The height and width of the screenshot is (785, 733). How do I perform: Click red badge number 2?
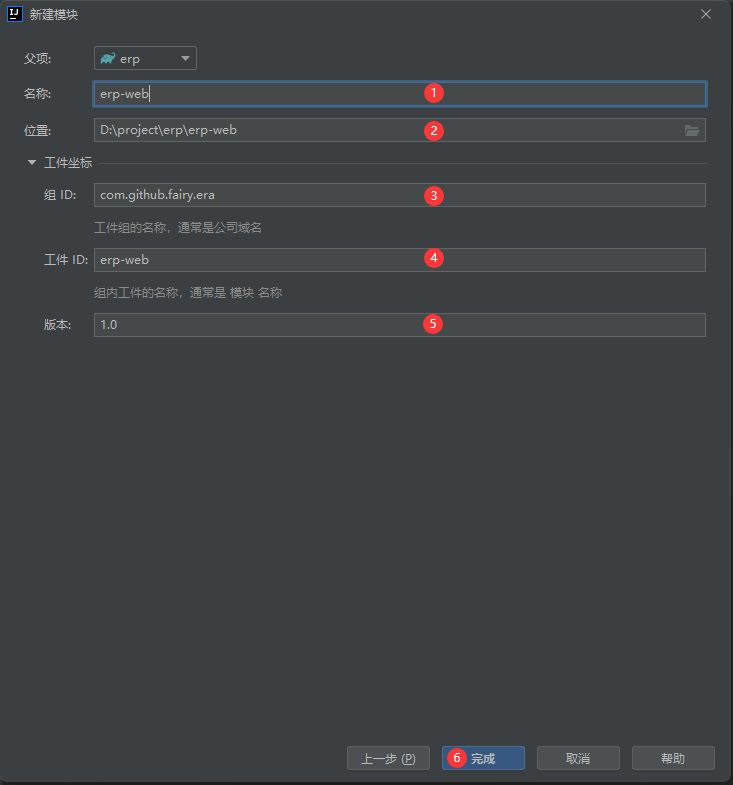point(433,130)
